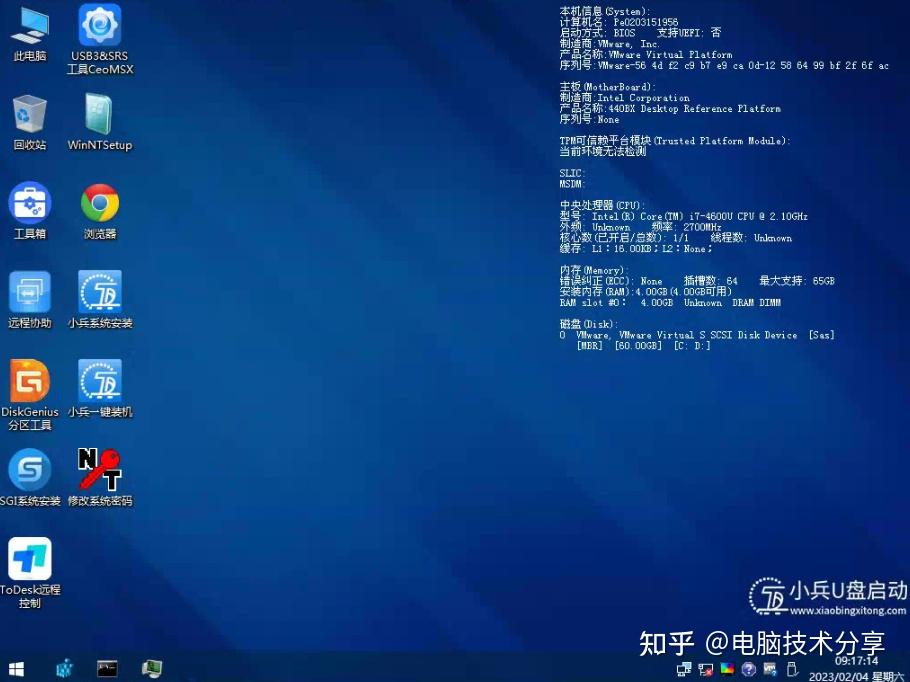Click the 启动方式: BIOS line
The height and width of the screenshot is (682, 910).
(x=597, y=33)
